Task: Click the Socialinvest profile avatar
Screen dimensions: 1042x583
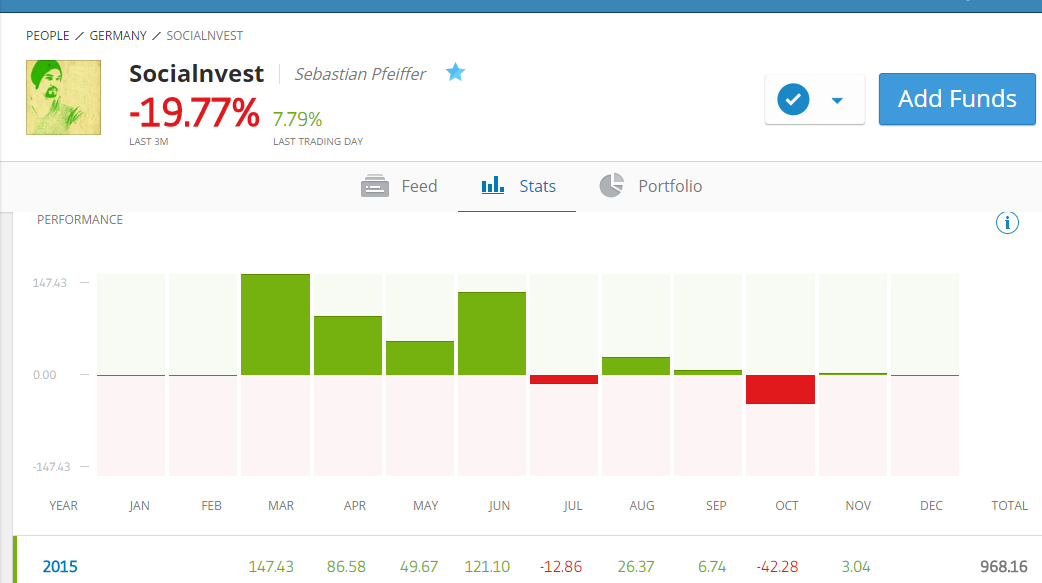Action: (63, 97)
